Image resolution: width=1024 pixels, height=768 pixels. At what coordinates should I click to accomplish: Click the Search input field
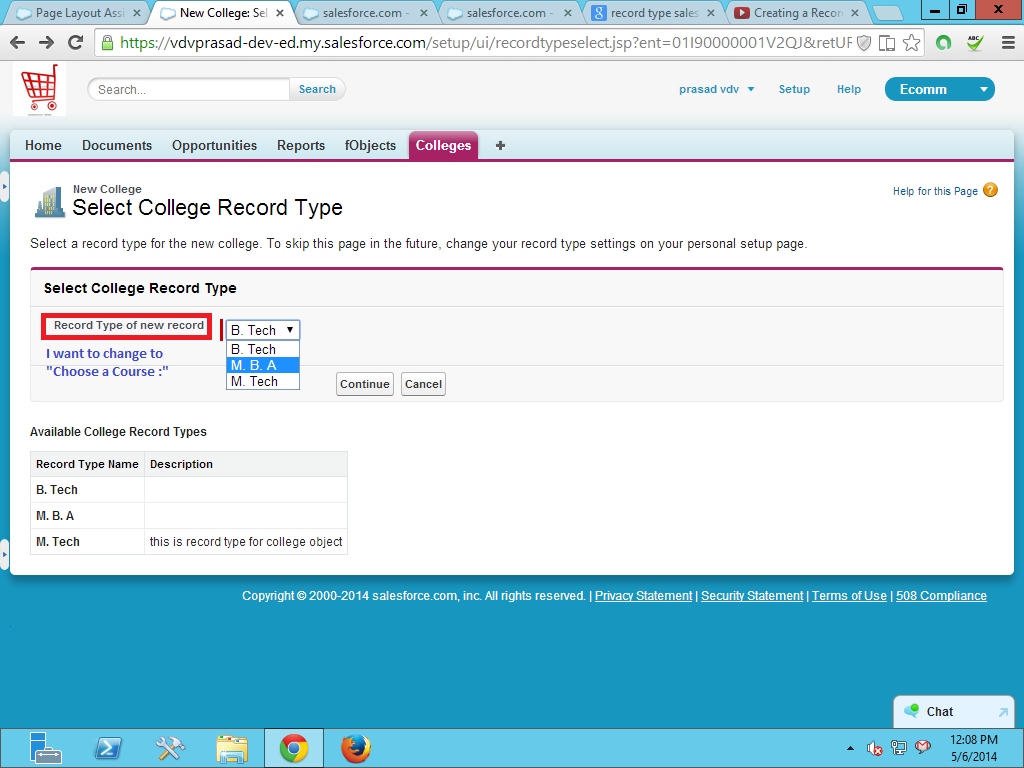pos(189,89)
